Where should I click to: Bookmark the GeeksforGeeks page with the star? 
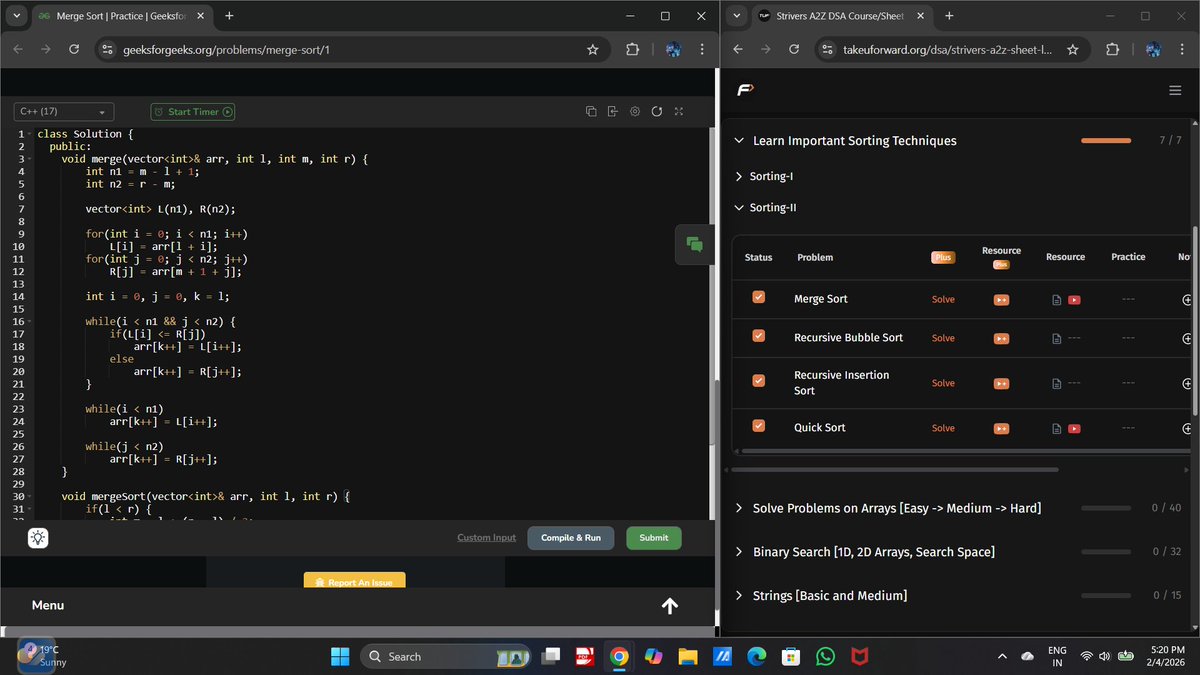(x=592, y=50)
